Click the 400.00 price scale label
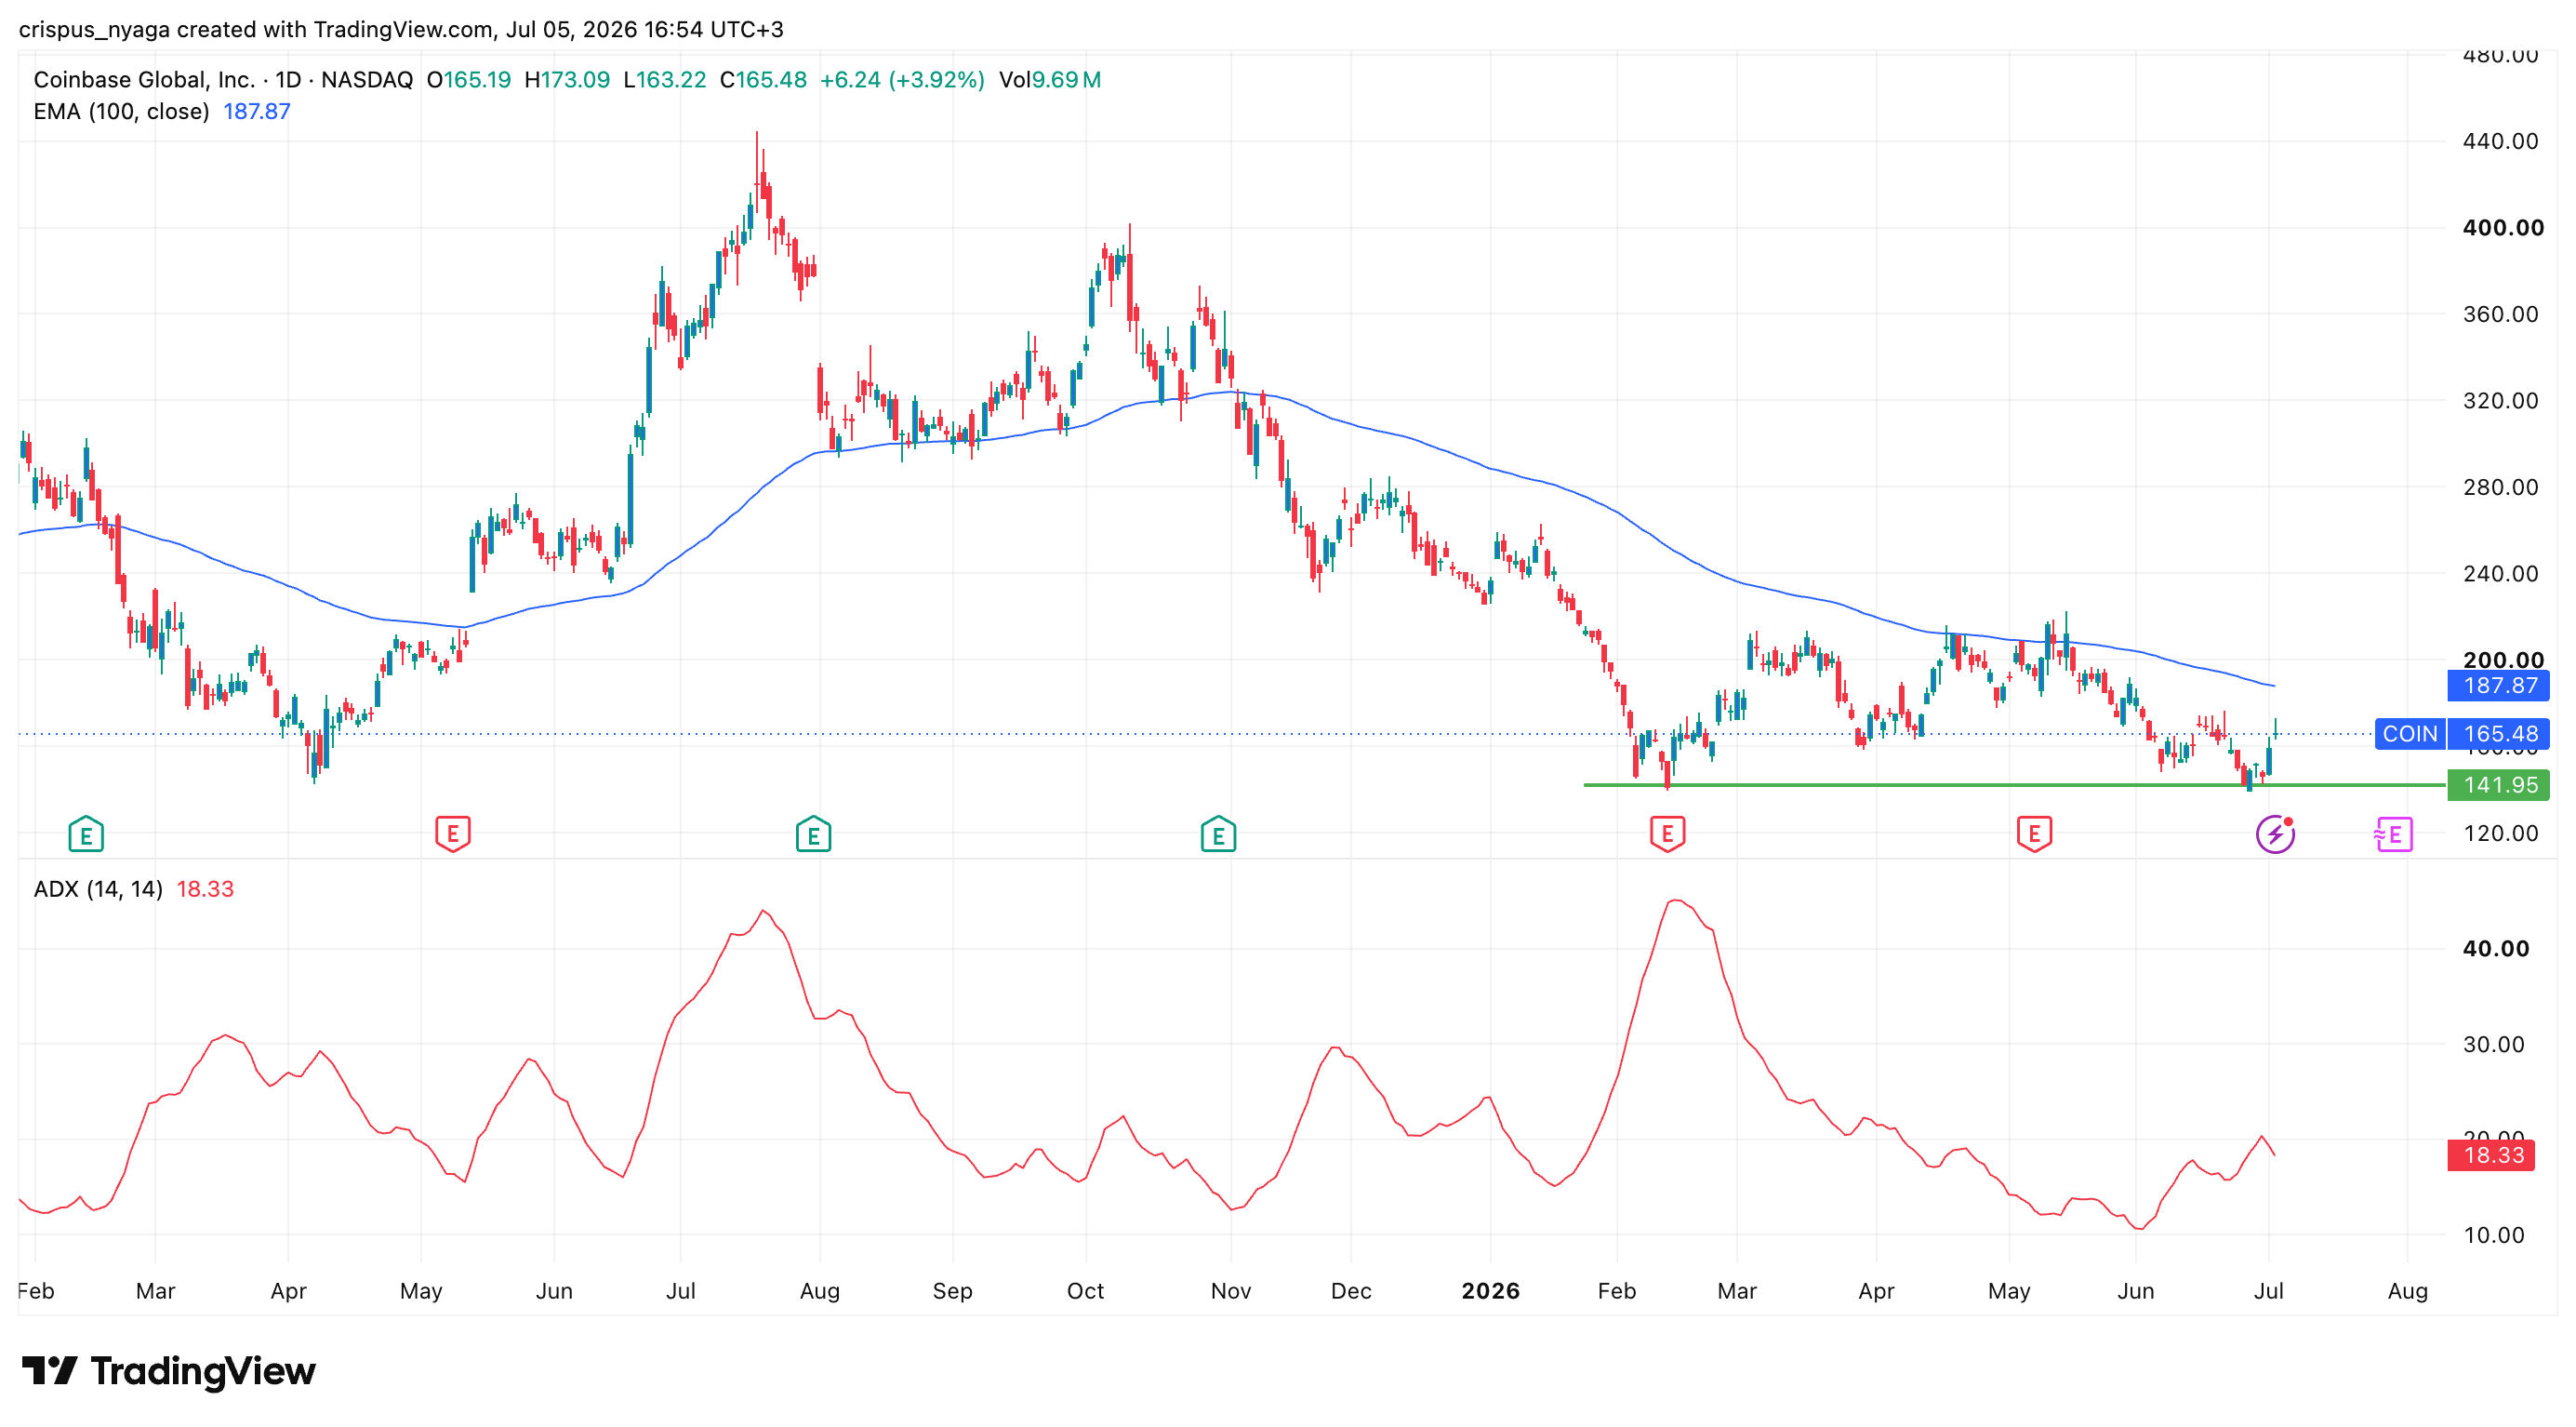The image size is (2576, 1427). pyautogui.click(x=2503, y=228)
